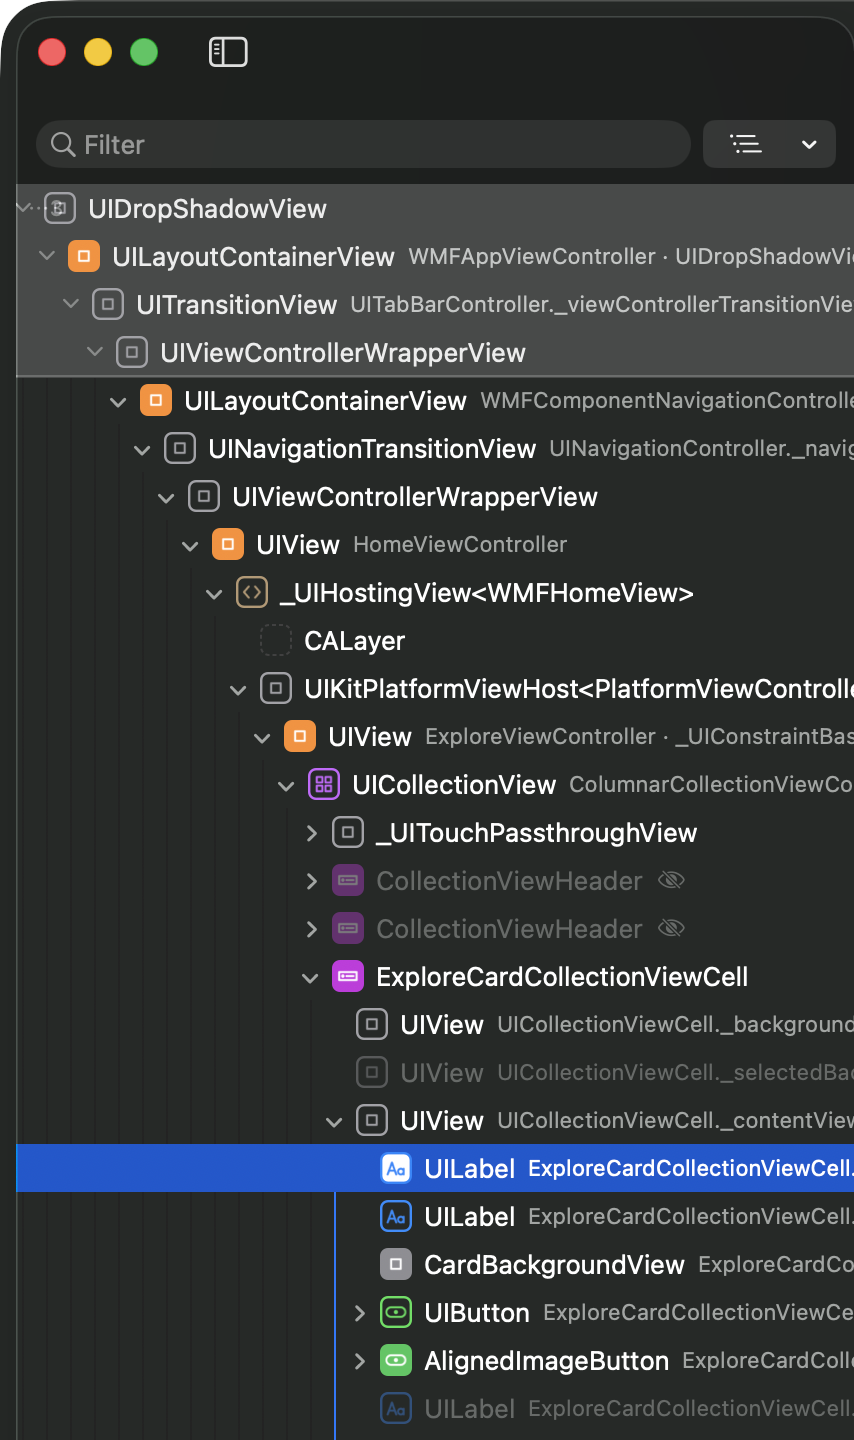Click the list view icon beside dropdown
This screenshot has width=854, height=1440.
point(746,144)
